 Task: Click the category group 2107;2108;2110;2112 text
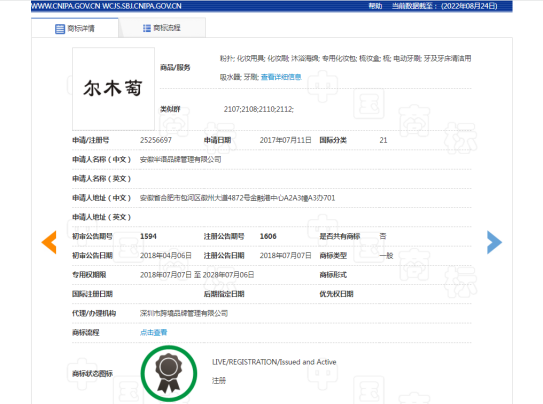tap(259, 109)
